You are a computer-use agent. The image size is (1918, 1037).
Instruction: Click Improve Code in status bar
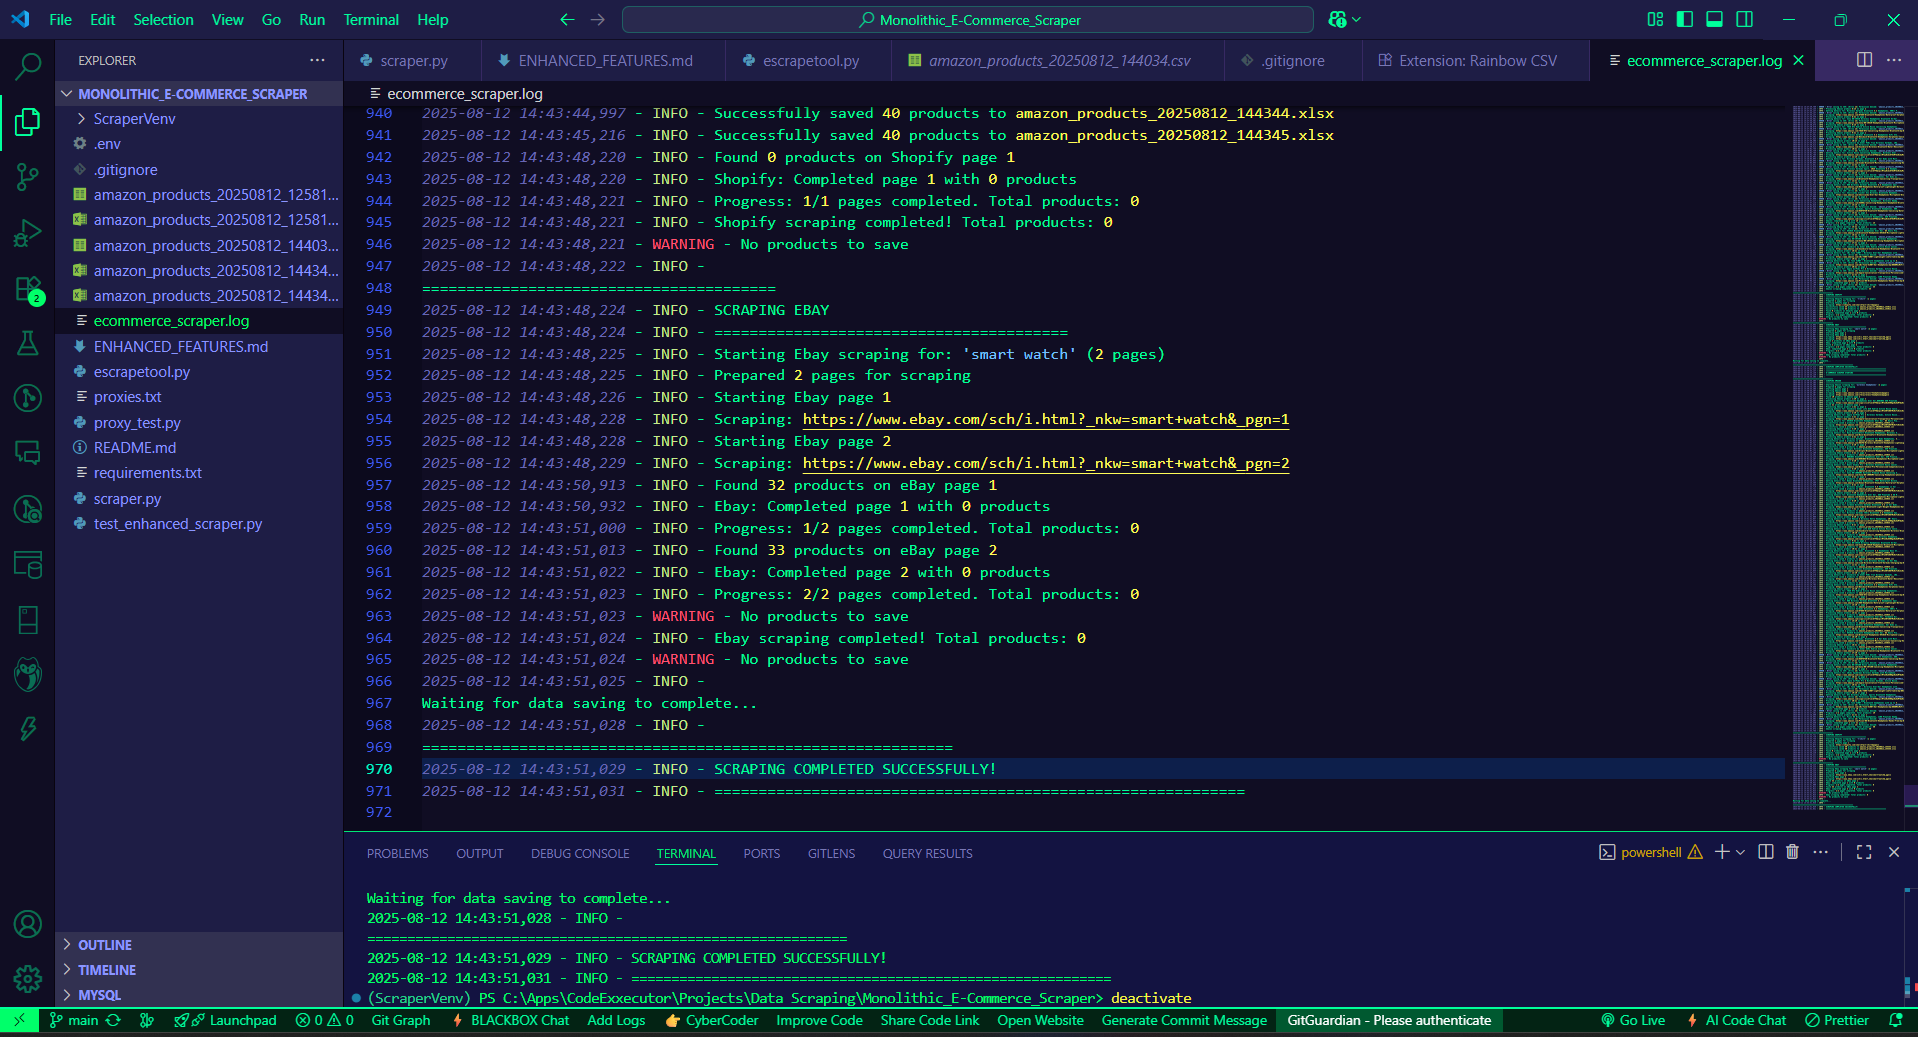click(x=819, y=1020)
